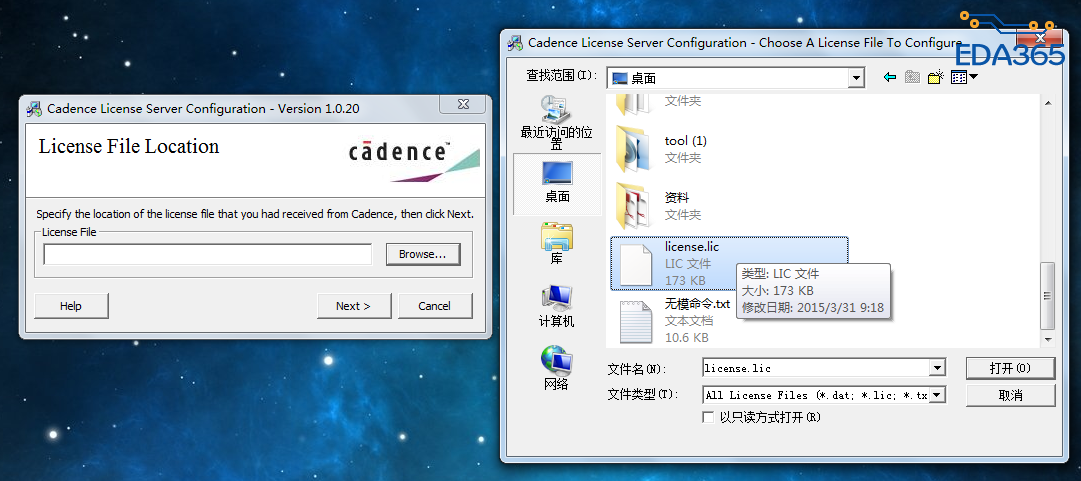Click the file list scrollbar down arrow

[1048, 340]
